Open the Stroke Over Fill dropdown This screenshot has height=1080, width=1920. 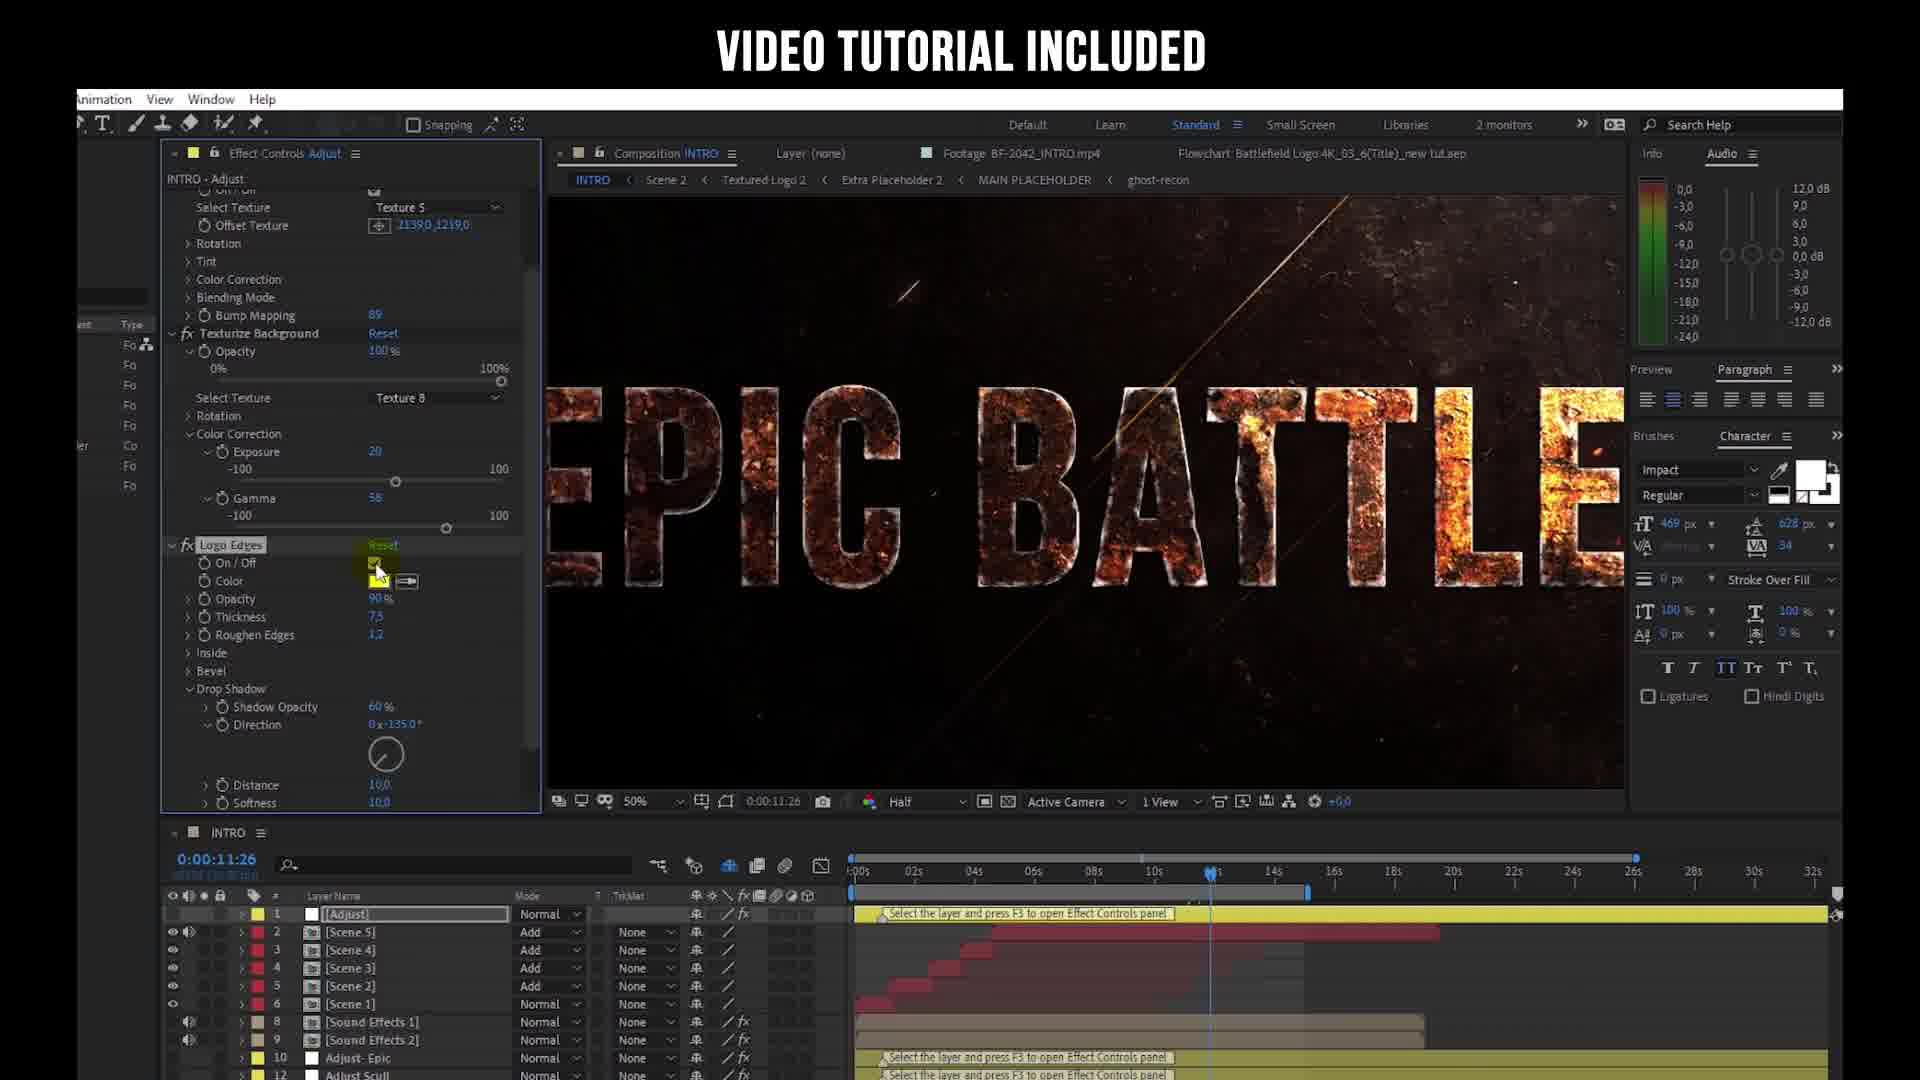[1780, 580]
